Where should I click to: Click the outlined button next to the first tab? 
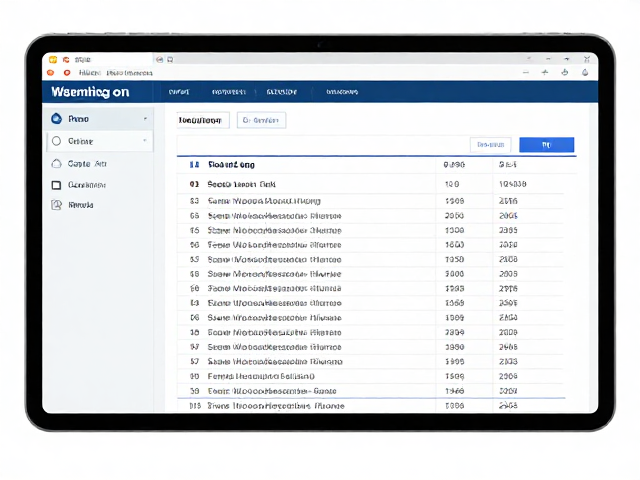point(261,120)
